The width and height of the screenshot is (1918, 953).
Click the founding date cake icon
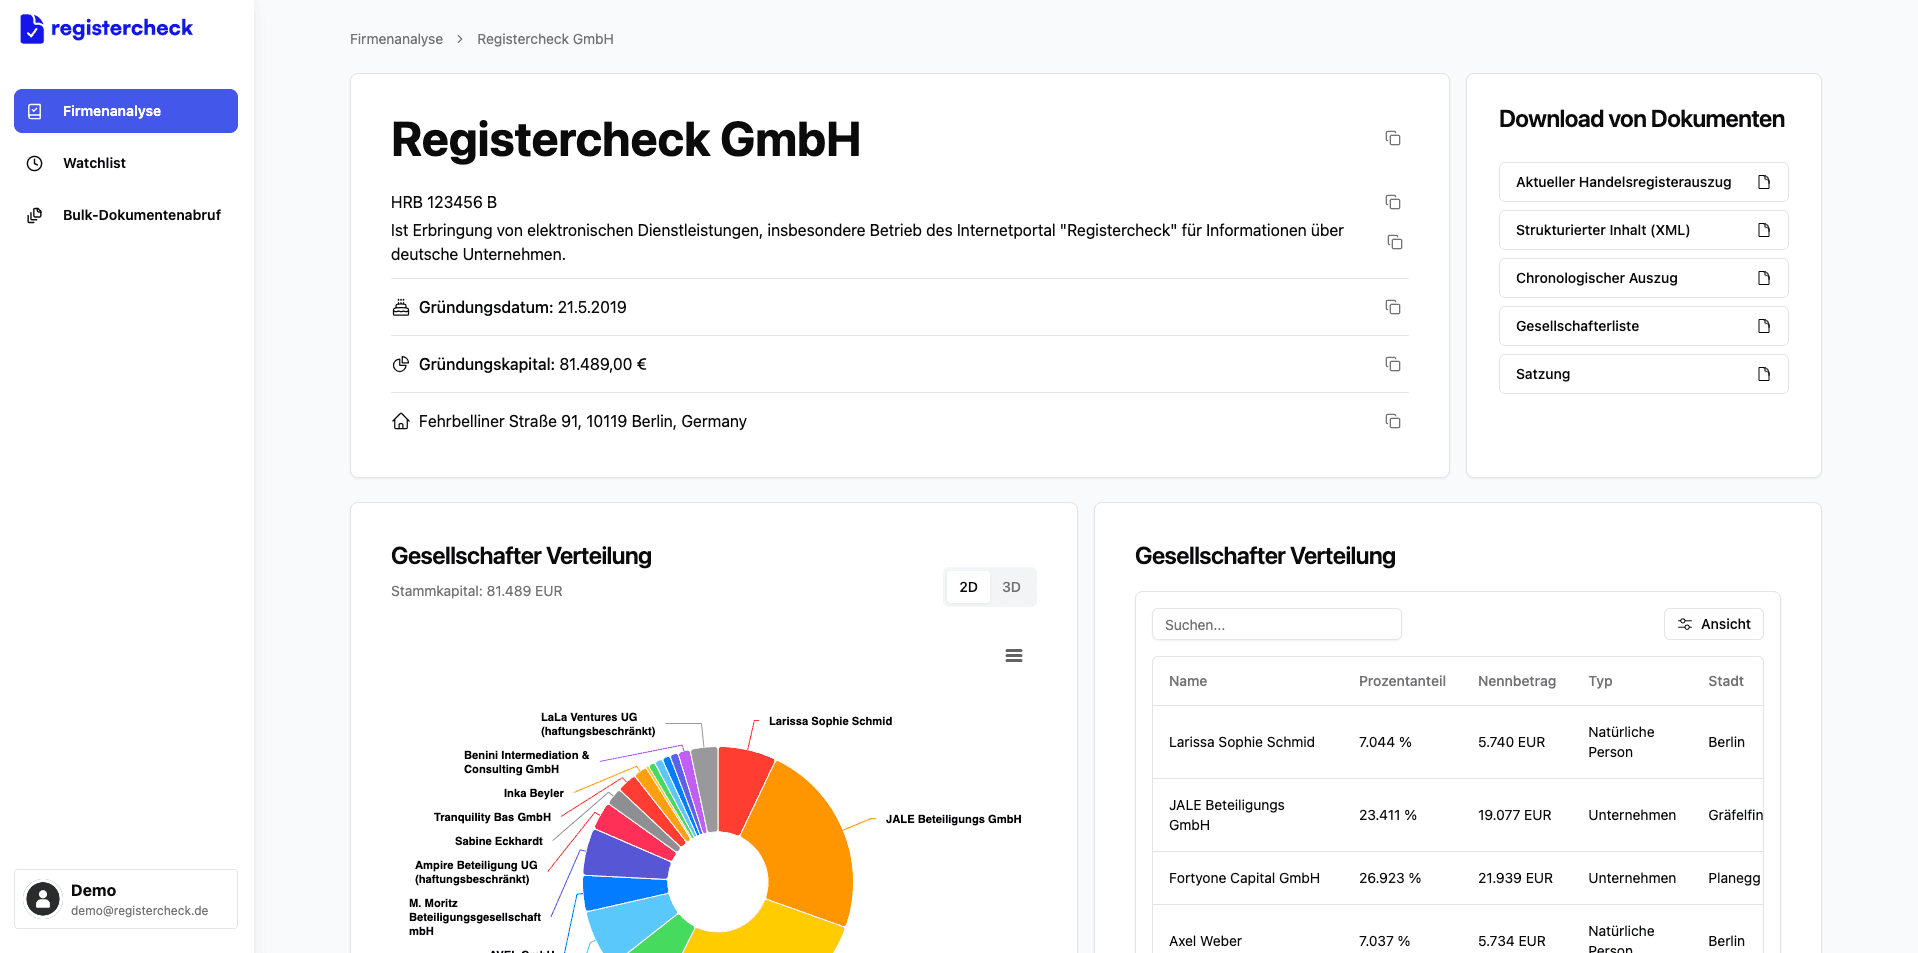tap(401, 307)
